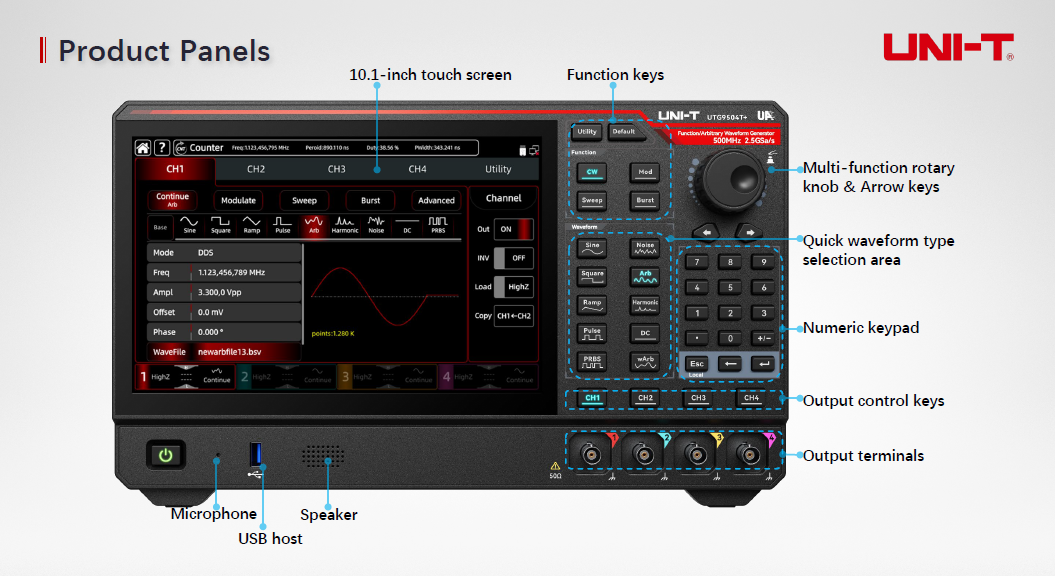The width and height of the screenshot is (1055, 576).
Task: Select the PRBS waveform icon on the touch screen
Action: click(x=438, y=225)
